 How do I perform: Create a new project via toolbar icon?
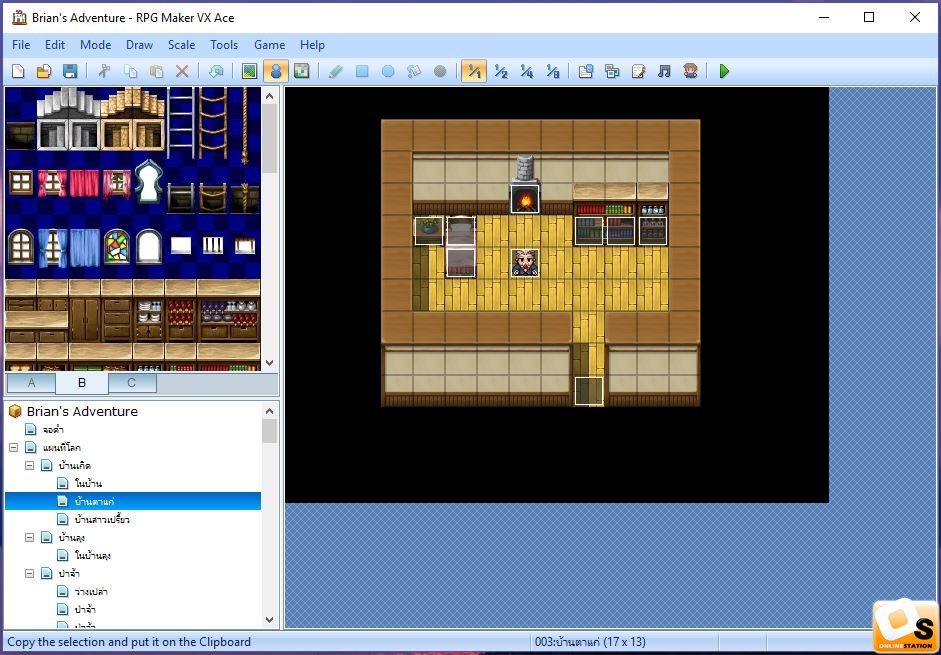click(19, 71)
